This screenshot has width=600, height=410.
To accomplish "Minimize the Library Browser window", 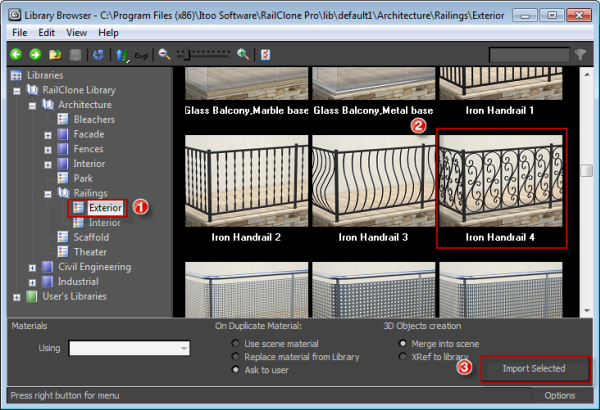I will tap(525, 15).
